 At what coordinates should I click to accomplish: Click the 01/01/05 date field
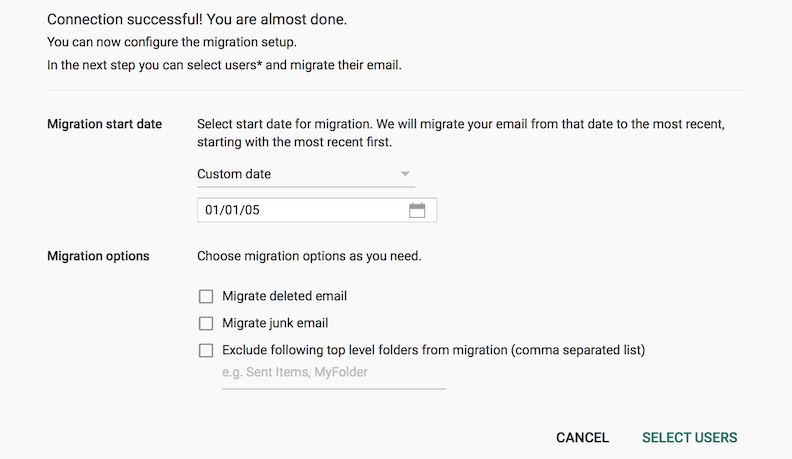pyautogui.click(x=300, y=210)
